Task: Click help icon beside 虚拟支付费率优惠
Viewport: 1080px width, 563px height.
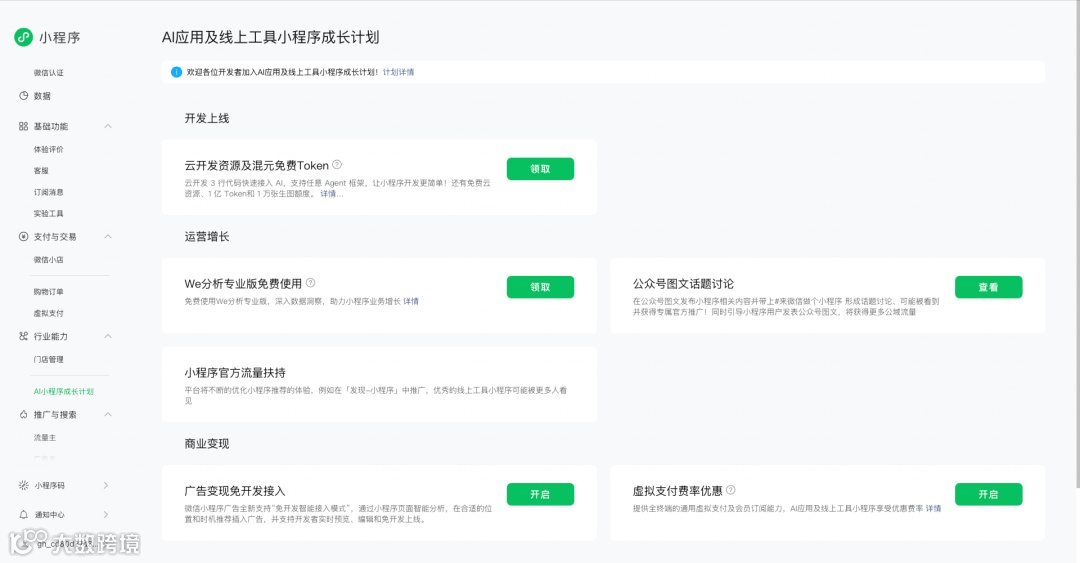Action: coord(731,490)
